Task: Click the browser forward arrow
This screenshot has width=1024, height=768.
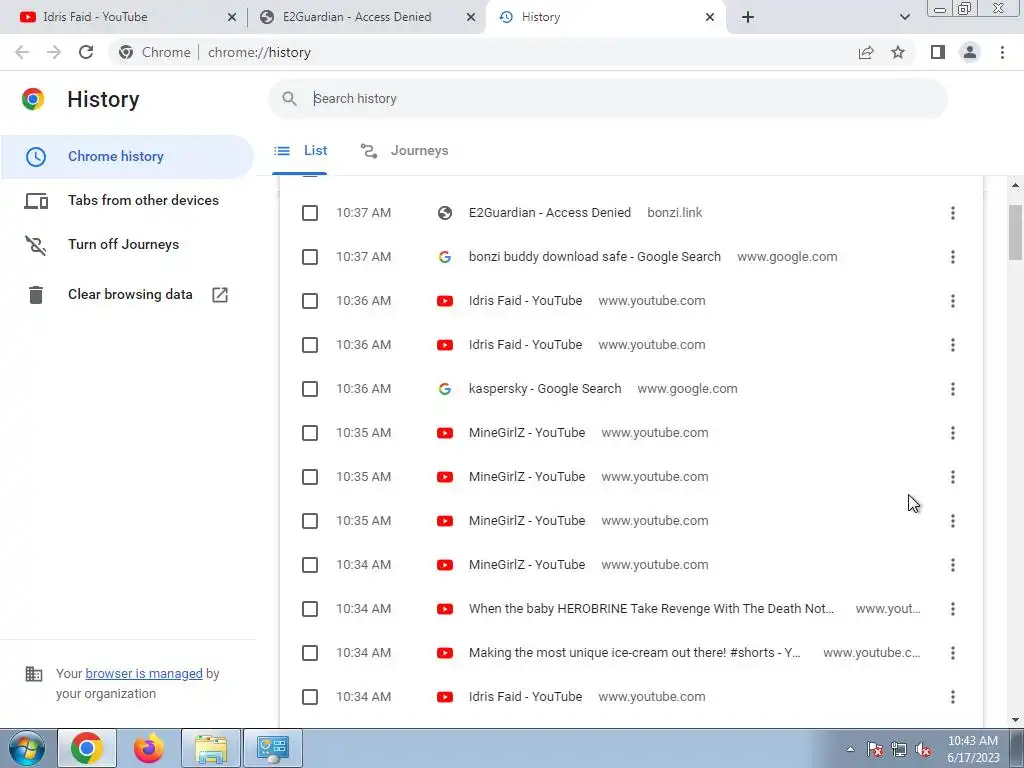Action: click(54, 52)
